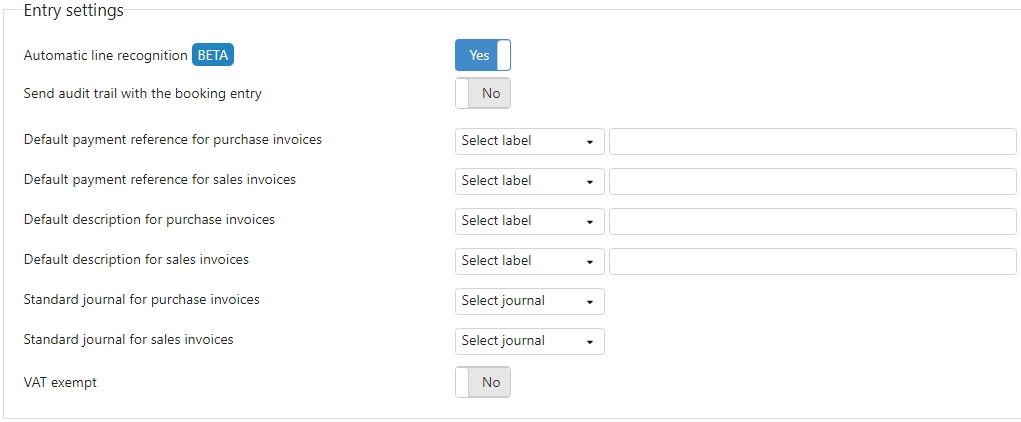The image size is (1021, 422).
Task: Disable the Automatic line recognition toggle
Action: pyautogui.click(x=483, y=55)
